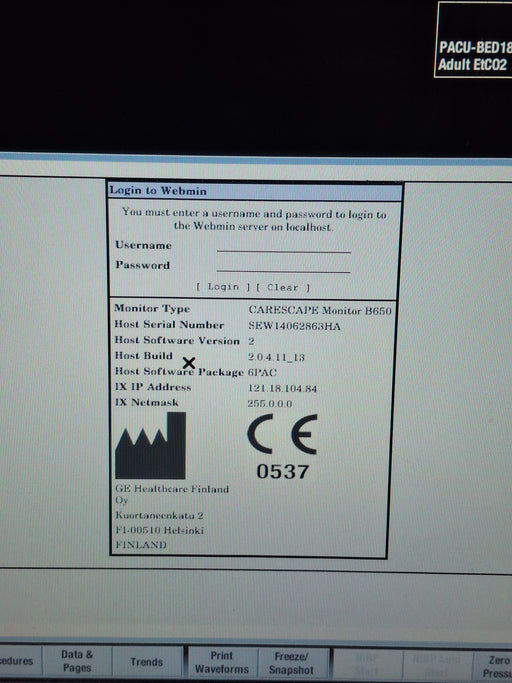Click the IX Netmask value 255.0.0.0
Viewport: 512px width, 683px height.
pos(270,404)
